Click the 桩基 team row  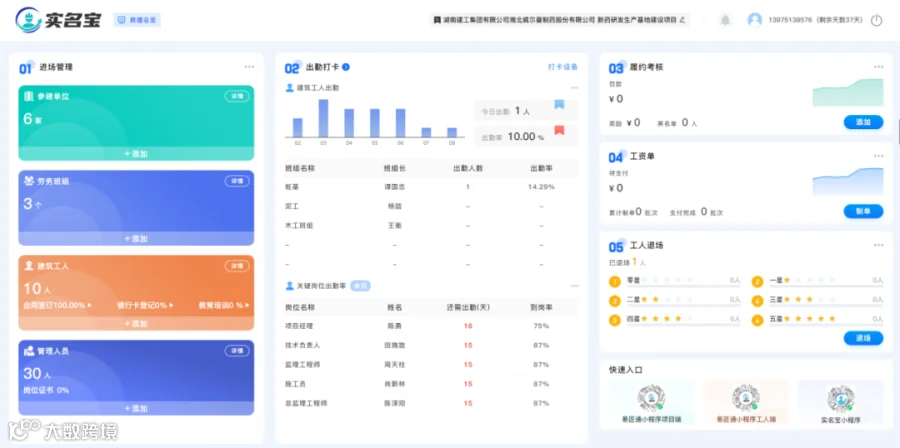click(x=431, y=187)
